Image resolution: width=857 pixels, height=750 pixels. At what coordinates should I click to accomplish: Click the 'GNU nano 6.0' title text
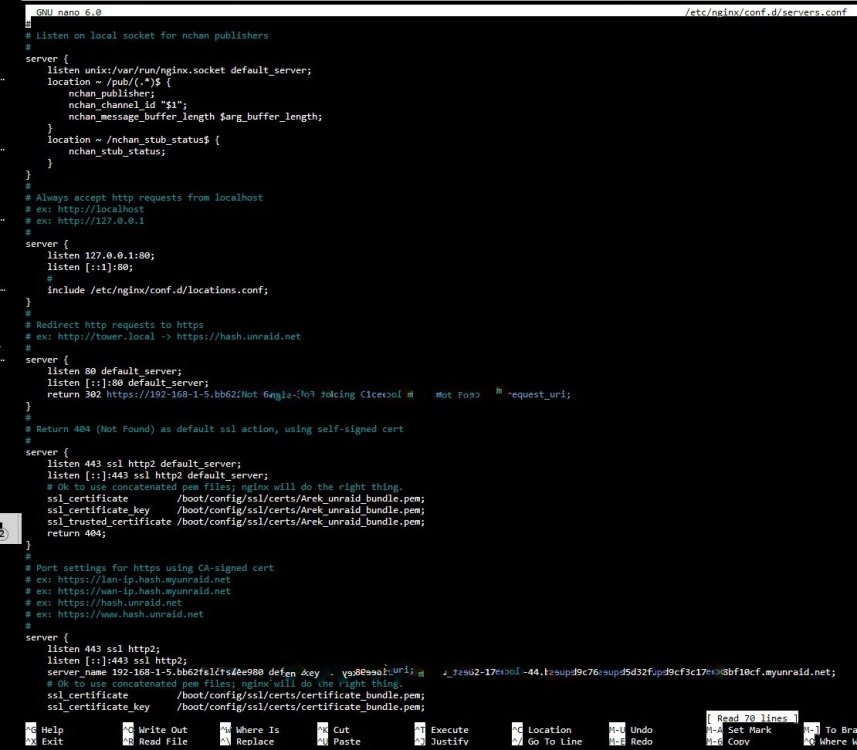click(x=68, y=12)
